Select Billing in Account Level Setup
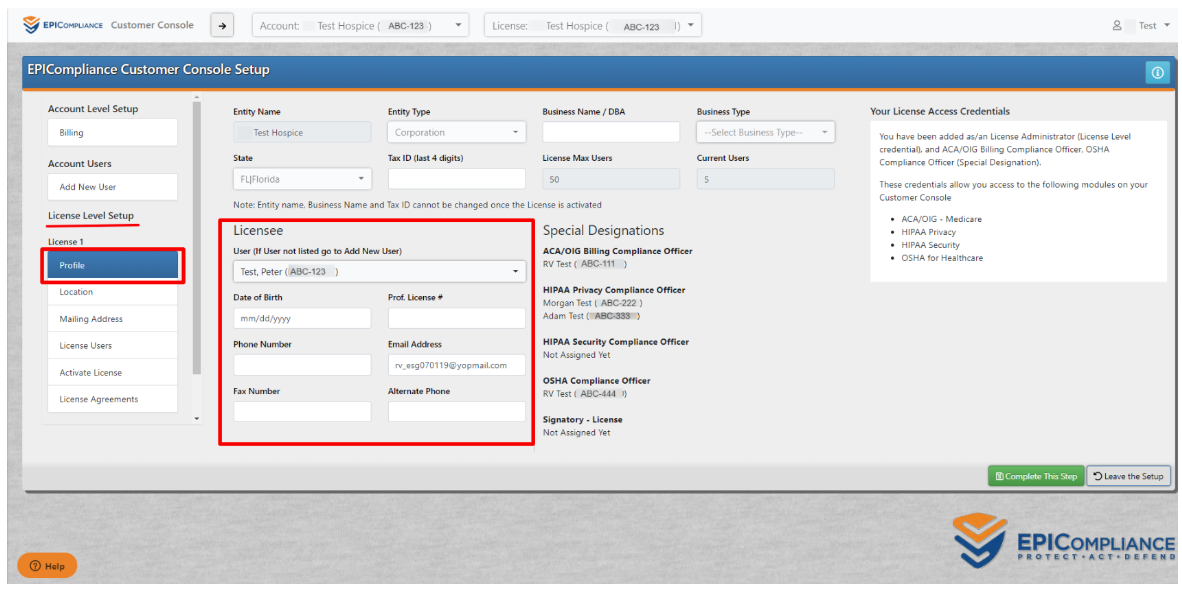The width and height of the screenshot is (1182, 592). [112, 133]
